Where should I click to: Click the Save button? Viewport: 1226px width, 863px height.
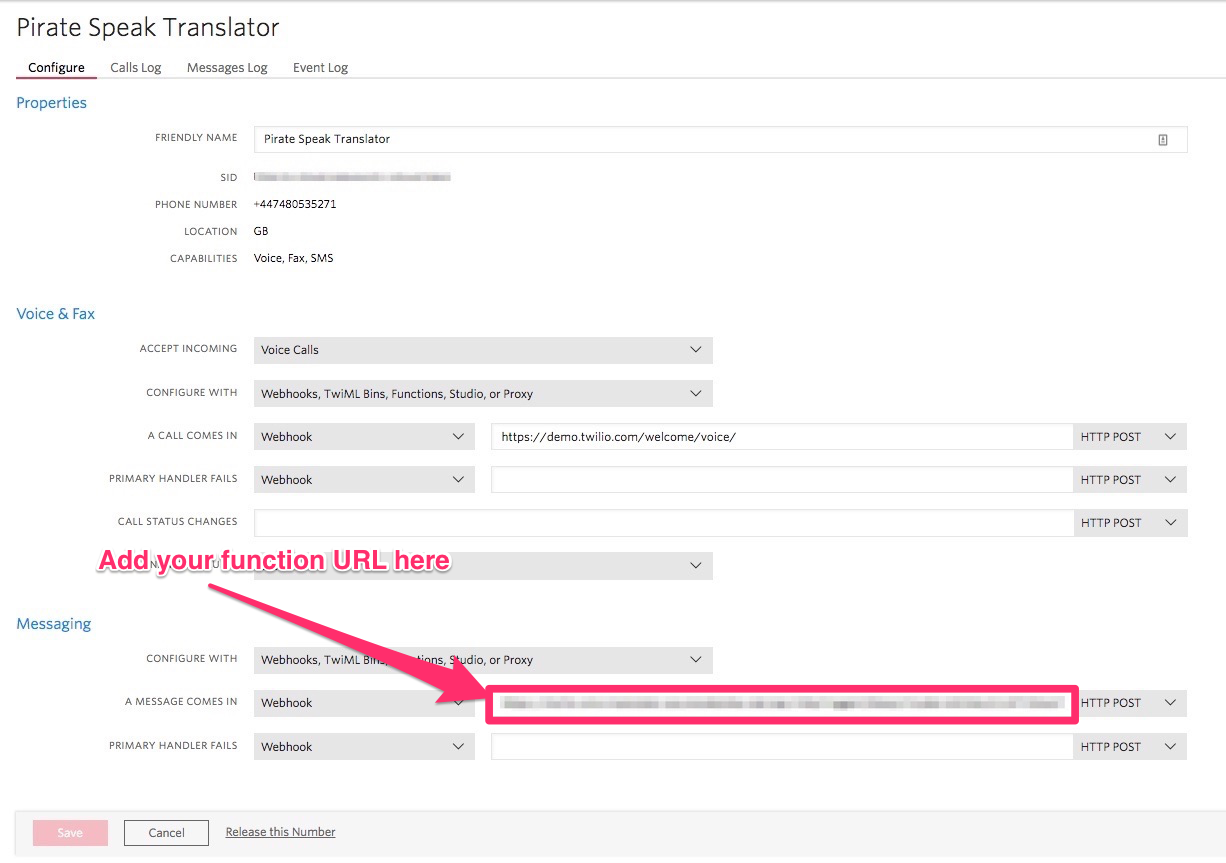(70, 833)
